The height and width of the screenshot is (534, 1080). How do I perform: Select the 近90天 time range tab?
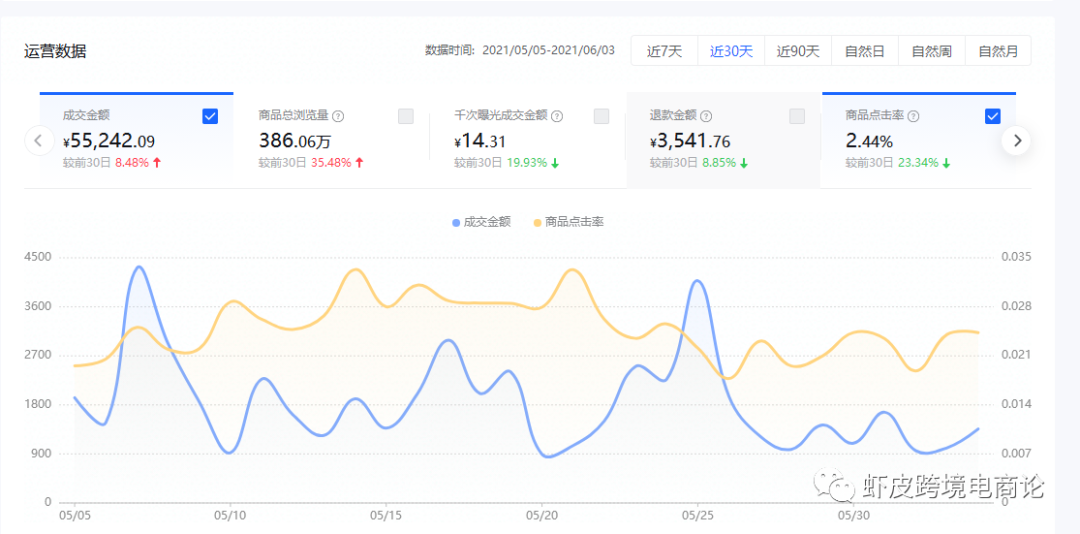pyautogui.click(x=798, y=51)
